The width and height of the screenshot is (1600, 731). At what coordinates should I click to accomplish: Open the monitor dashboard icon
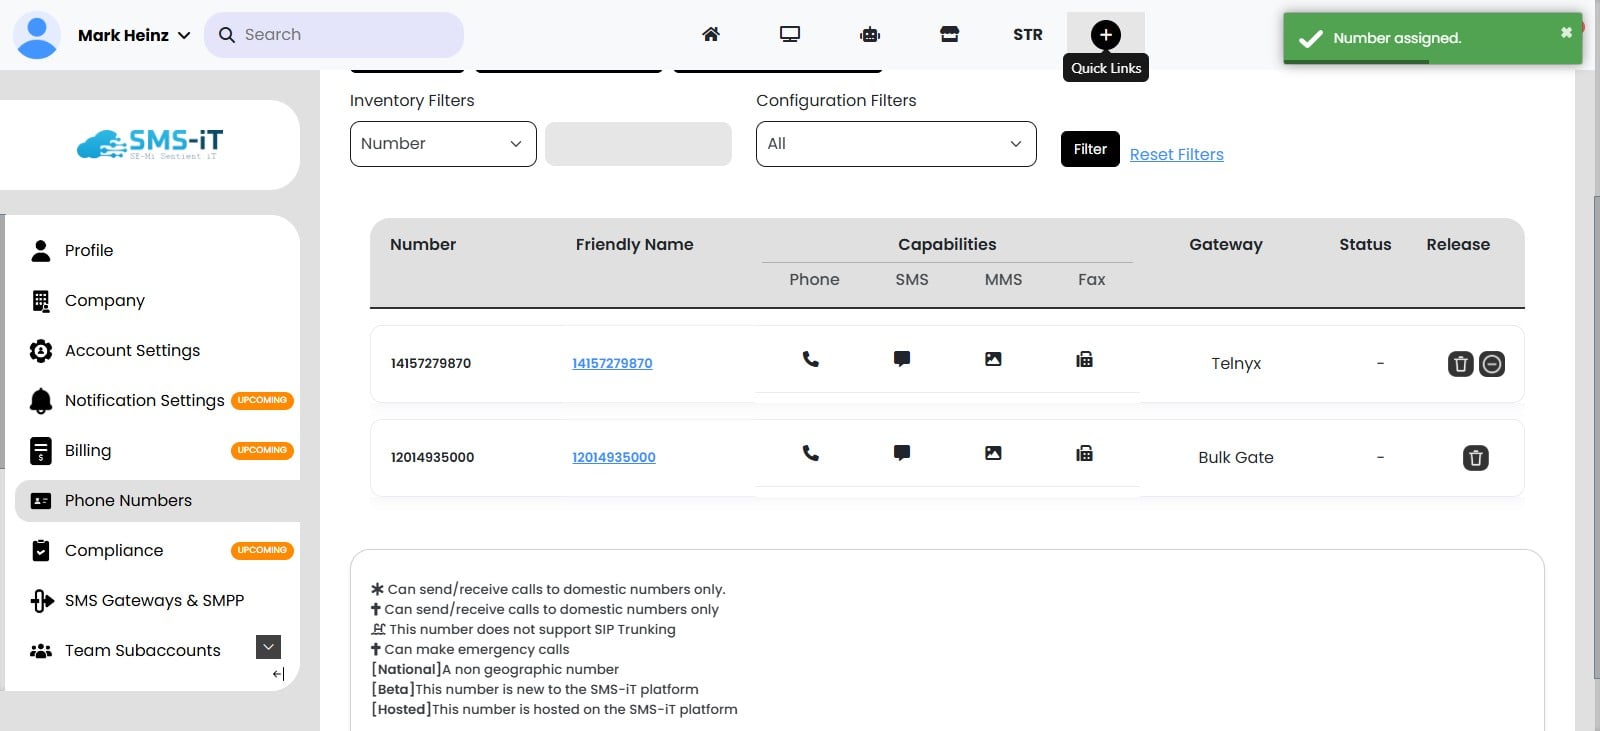[790, 34]
